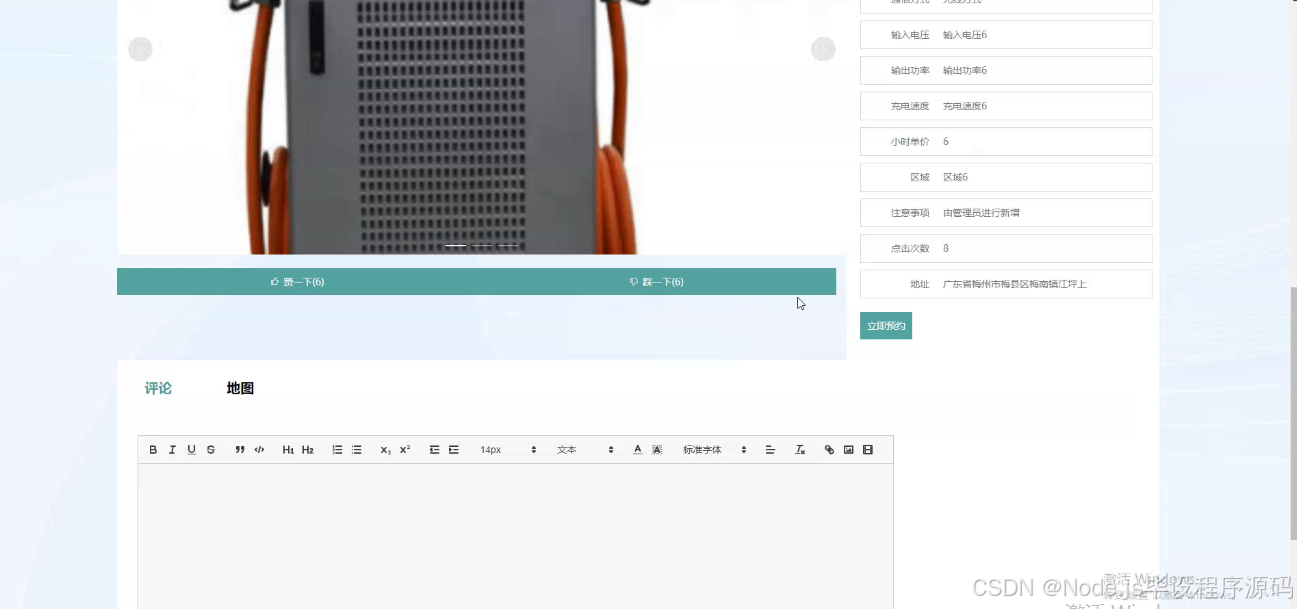The image size is (1297, 609).
Task: Select the first carousel indicator
Action: coord(455,245)
